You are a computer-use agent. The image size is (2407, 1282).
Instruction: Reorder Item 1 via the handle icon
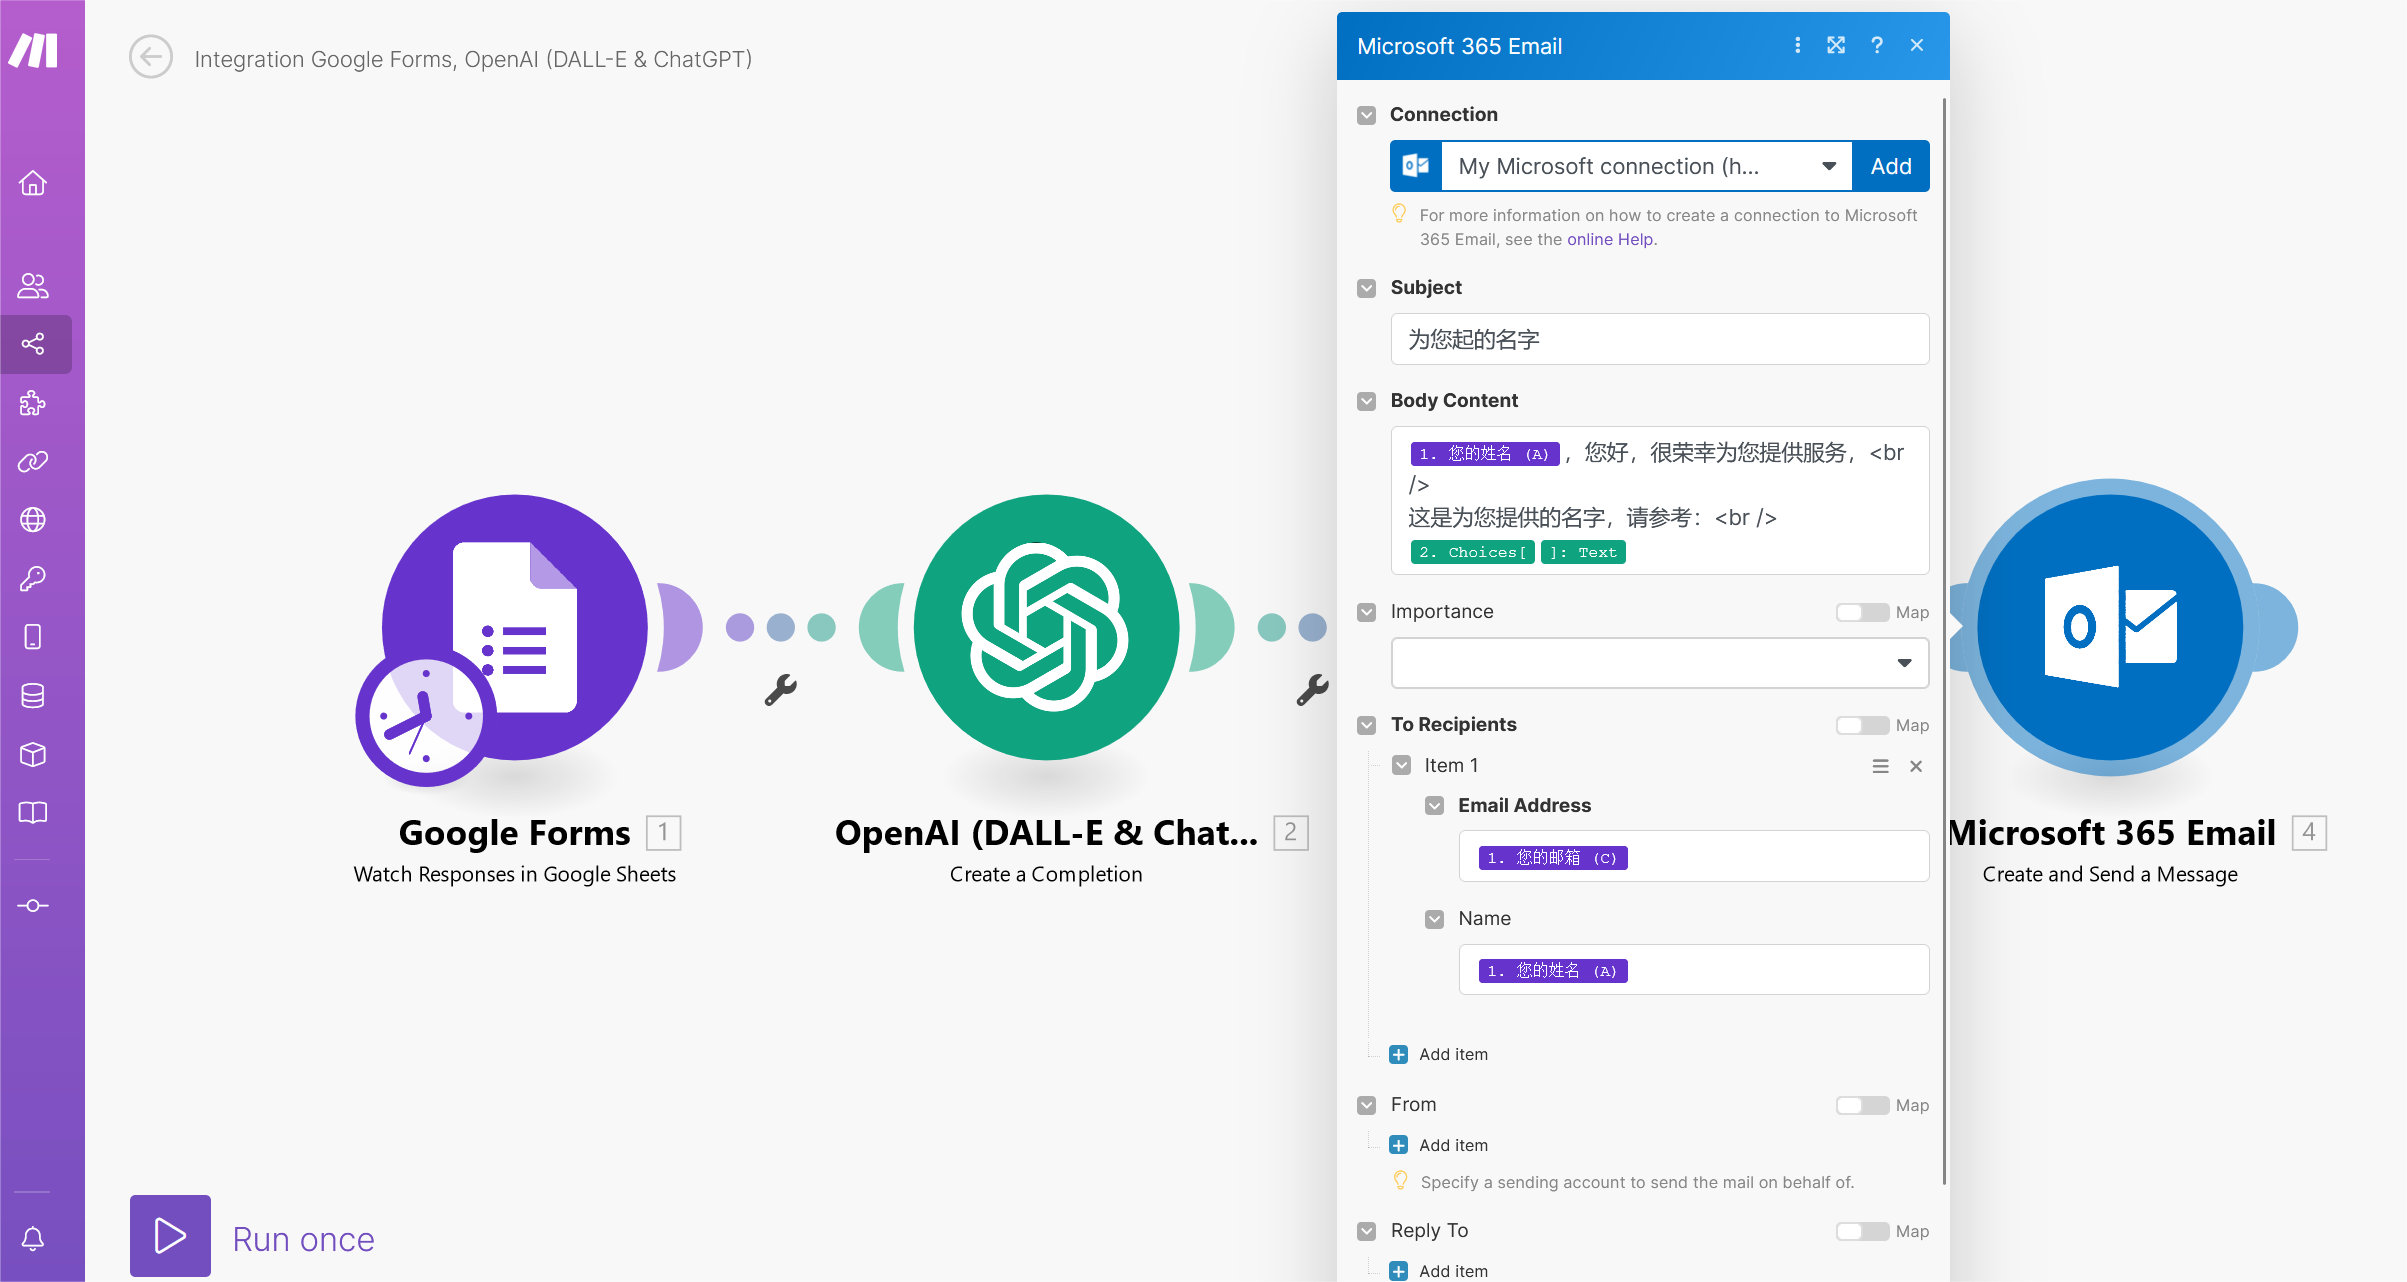tap(1881, 766)
